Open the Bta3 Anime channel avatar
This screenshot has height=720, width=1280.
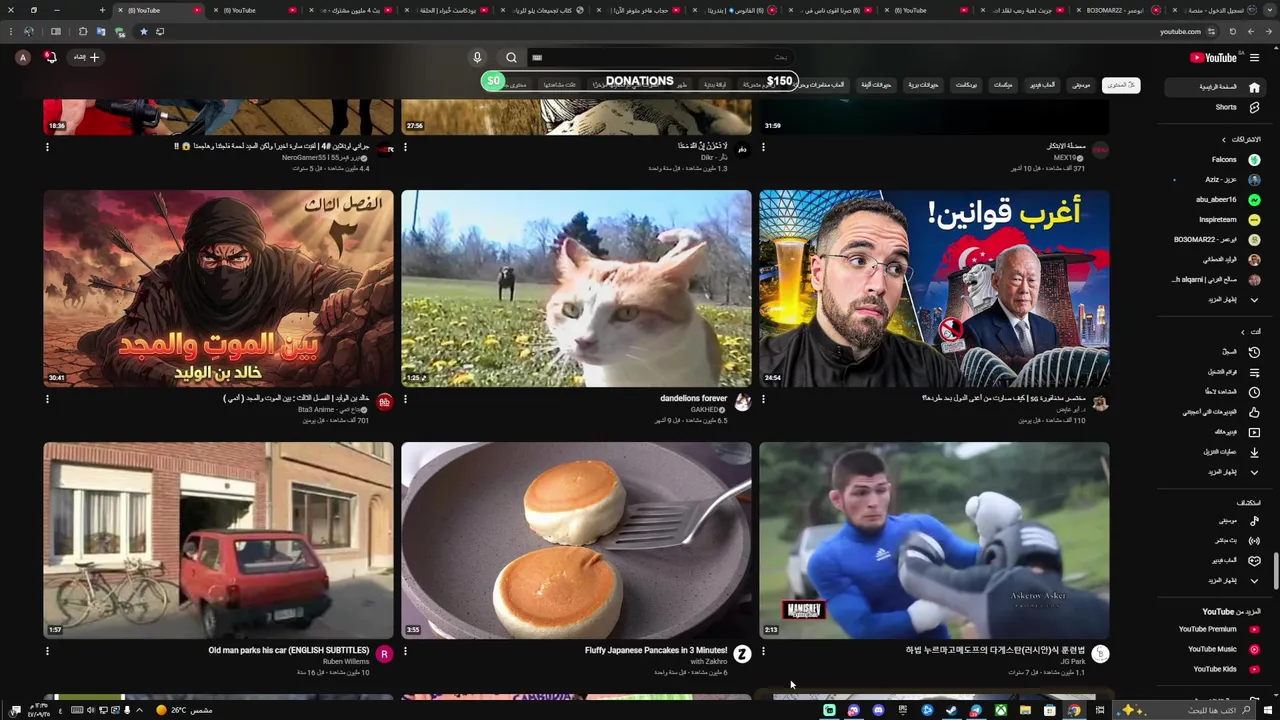384,402
